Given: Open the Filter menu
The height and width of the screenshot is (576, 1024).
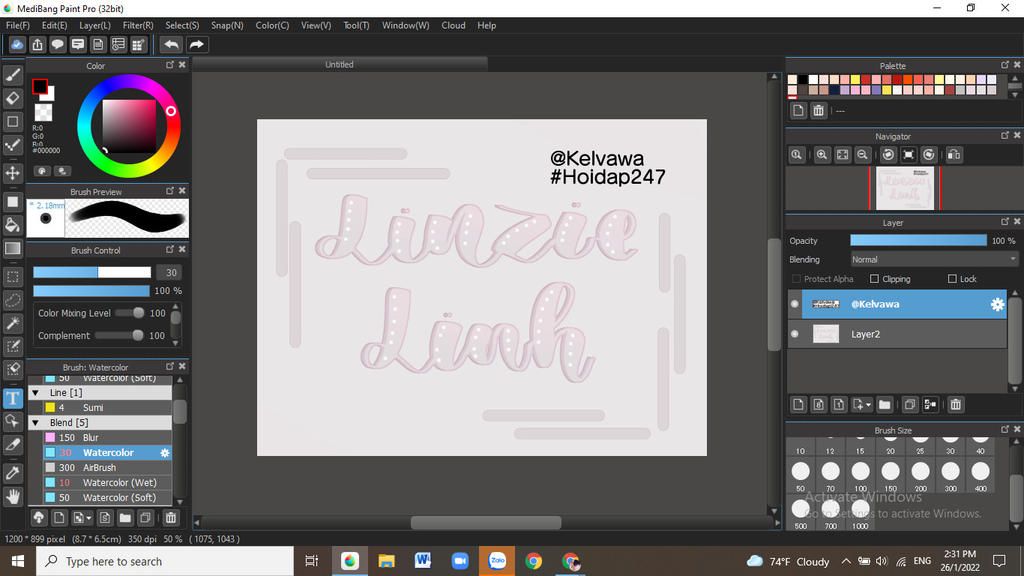Looking at the screenshot, I should (138, 25).
